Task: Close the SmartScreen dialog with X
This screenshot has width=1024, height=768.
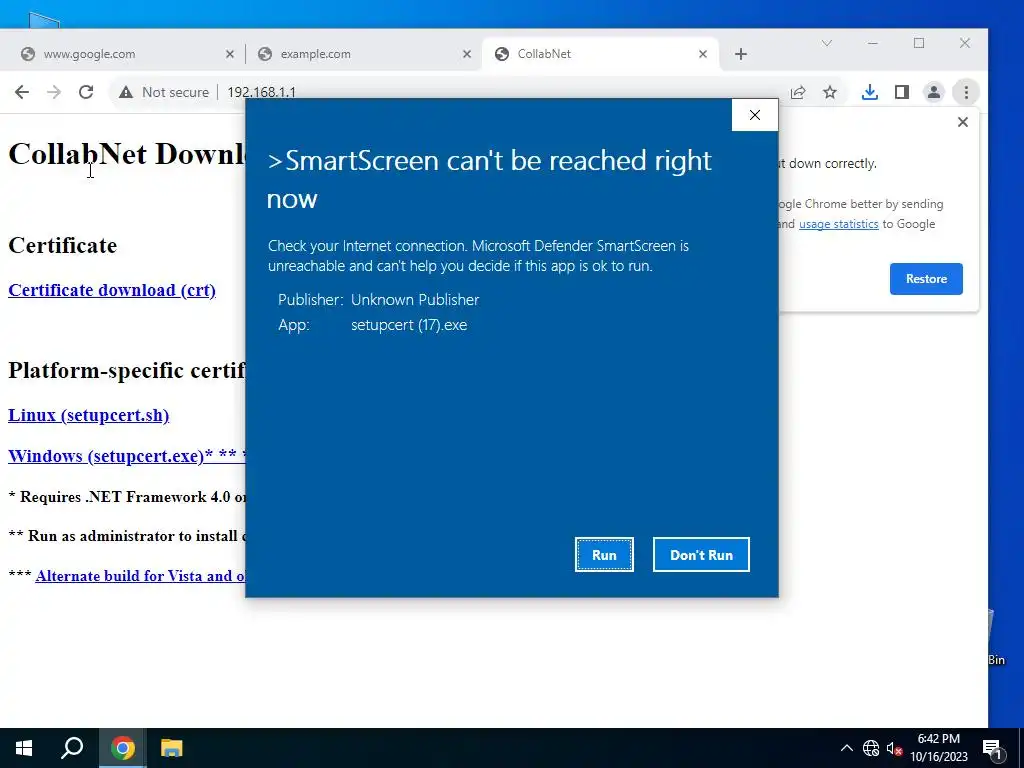Action: pos(755,115)
